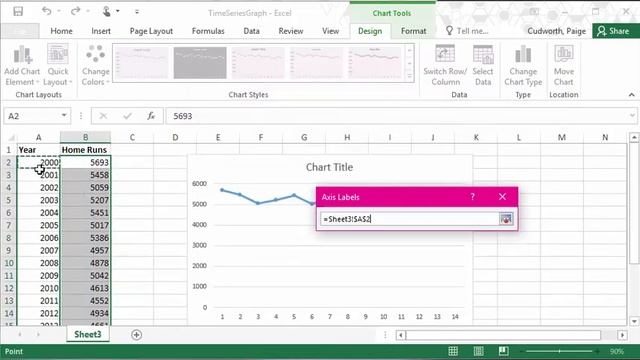Select the dark gray chart style thumbnail
The image size is (640, 360).
(x=200, y=63)
